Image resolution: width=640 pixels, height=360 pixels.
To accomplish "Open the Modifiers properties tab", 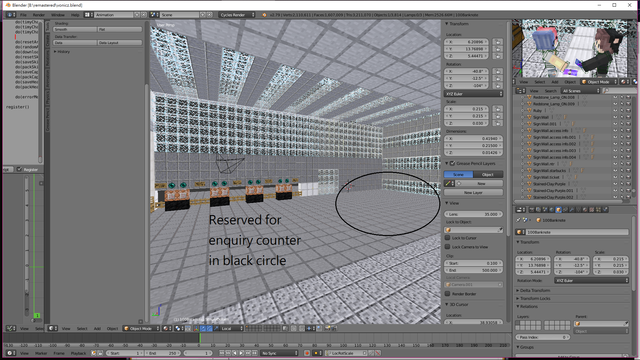I will pos(571,210).
